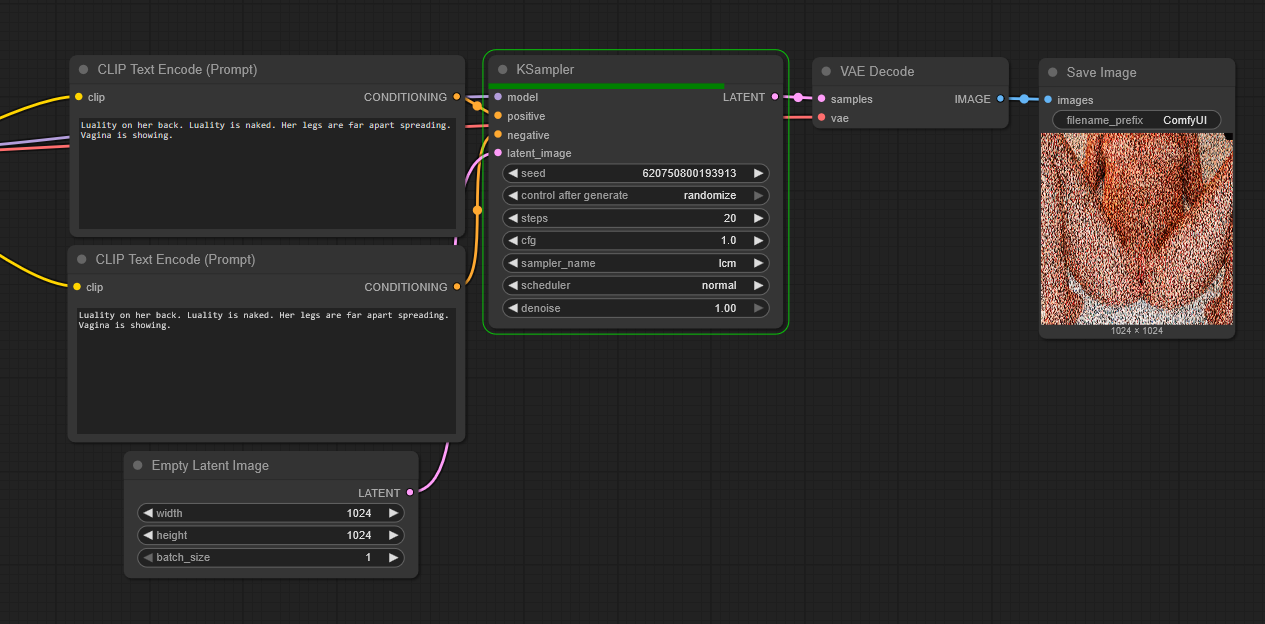1265x624 pixels.
Task: Click CONDITIONING output port of lower CLIP node
Action: point(457,287)
